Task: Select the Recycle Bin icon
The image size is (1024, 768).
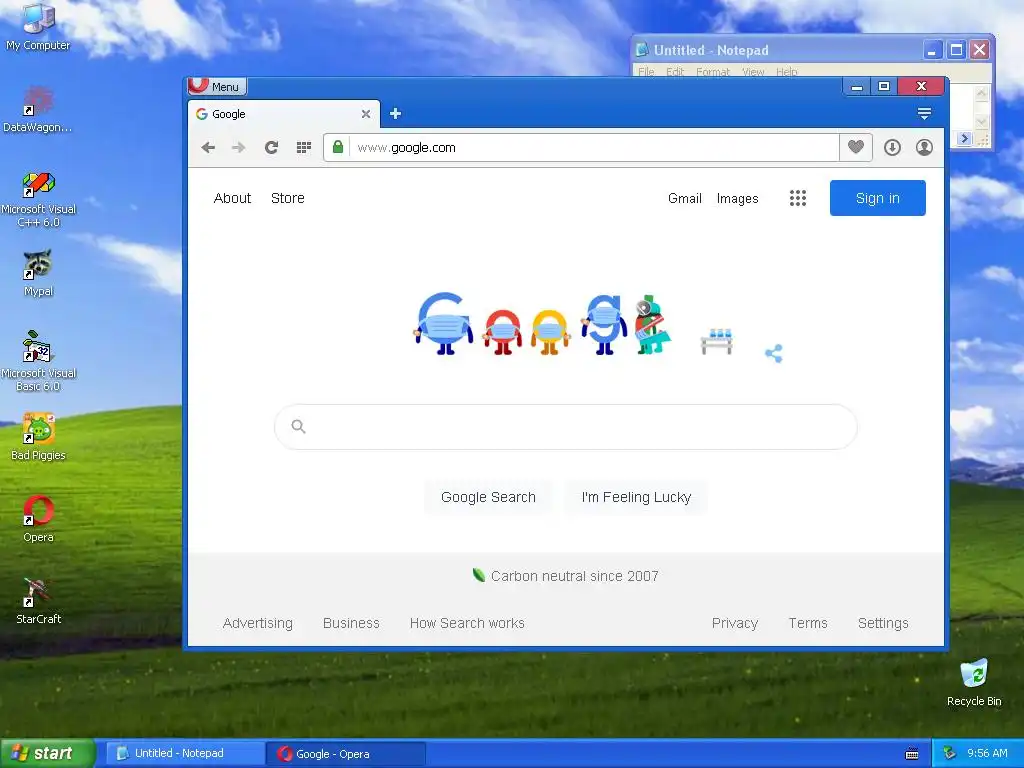Action: (x=974, y=683)
